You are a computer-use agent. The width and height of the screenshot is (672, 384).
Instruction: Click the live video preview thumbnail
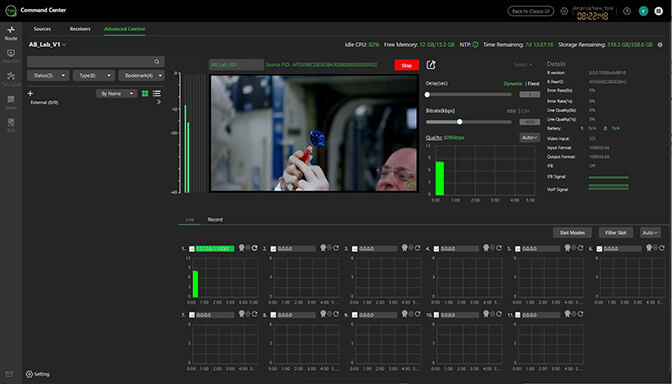pyautogui.click(x=313, y=133)
